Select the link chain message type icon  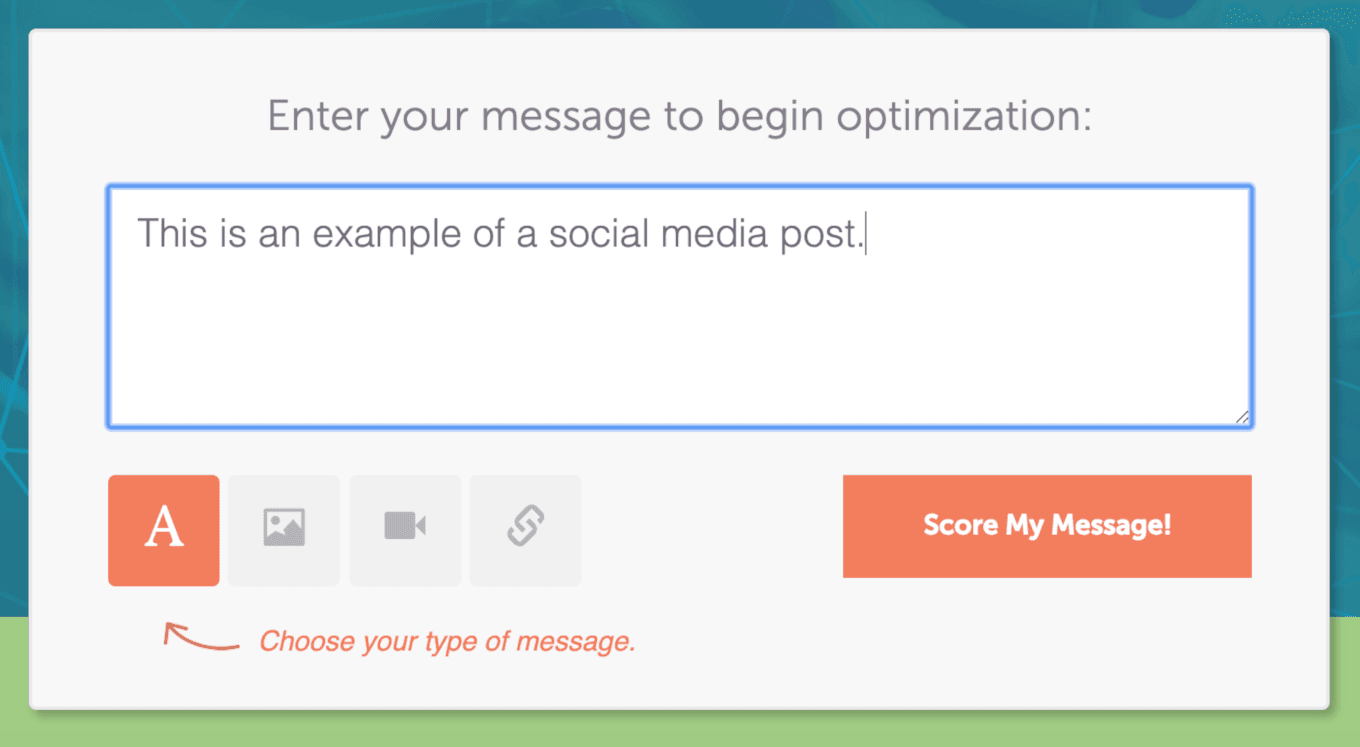(525, 530)
